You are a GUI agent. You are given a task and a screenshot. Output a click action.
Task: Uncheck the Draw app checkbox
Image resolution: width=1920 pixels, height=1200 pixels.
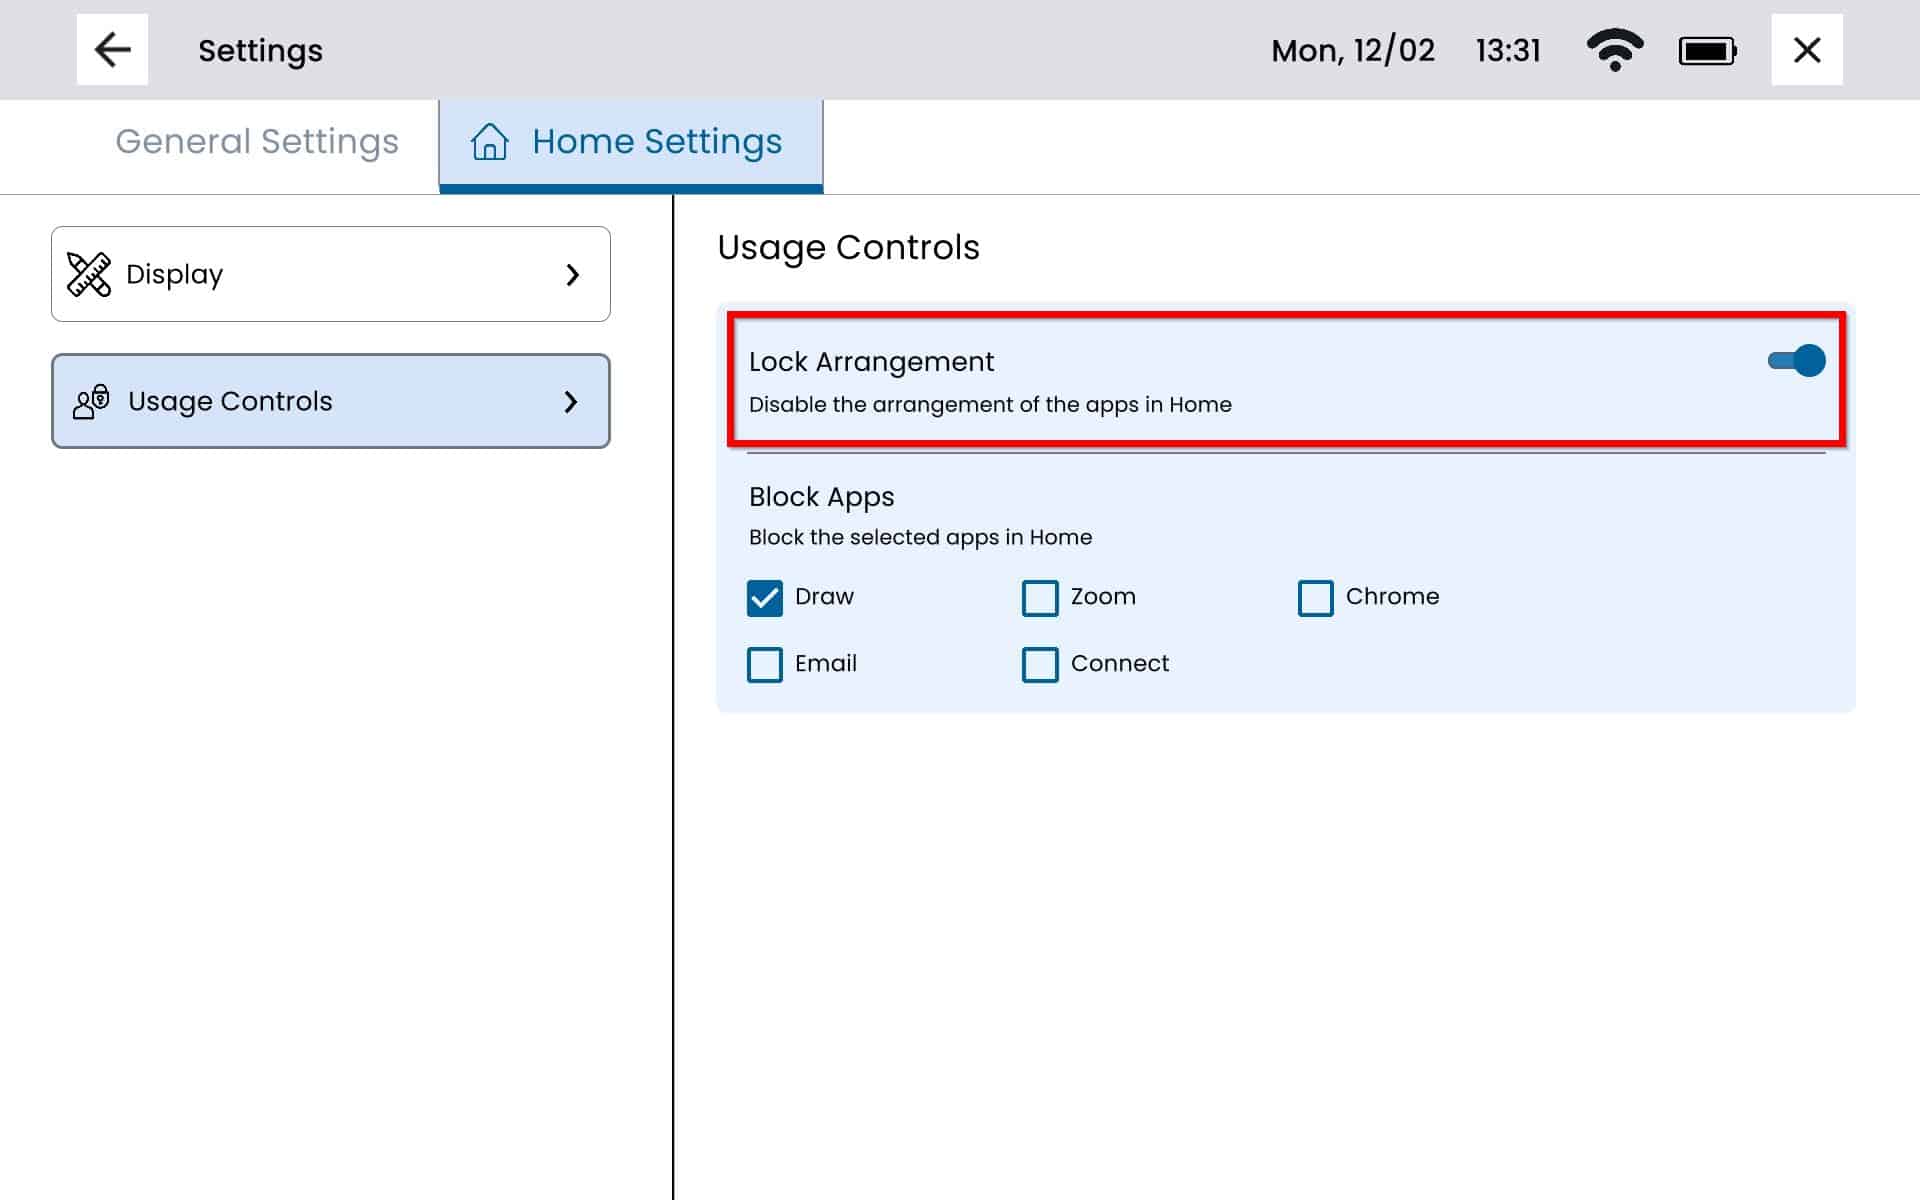pyautogui.click(x=765, y=598)
